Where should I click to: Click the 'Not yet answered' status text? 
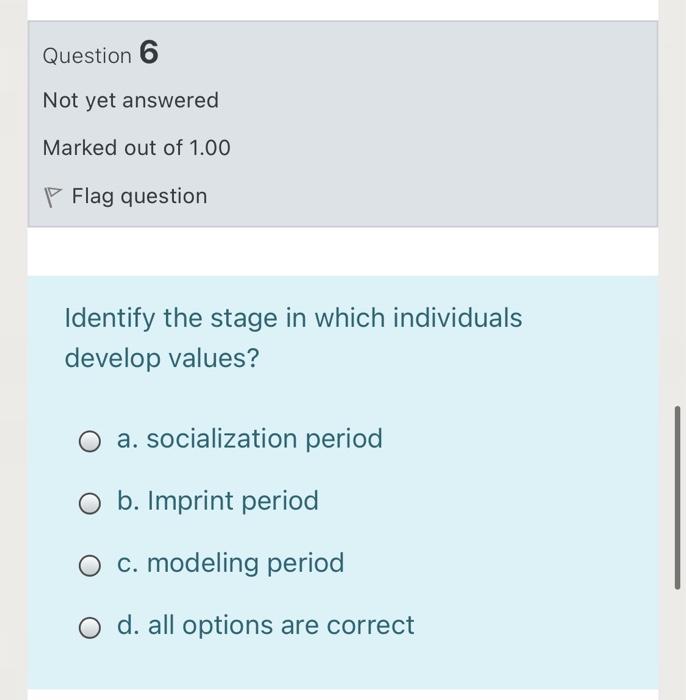(130, 100)
